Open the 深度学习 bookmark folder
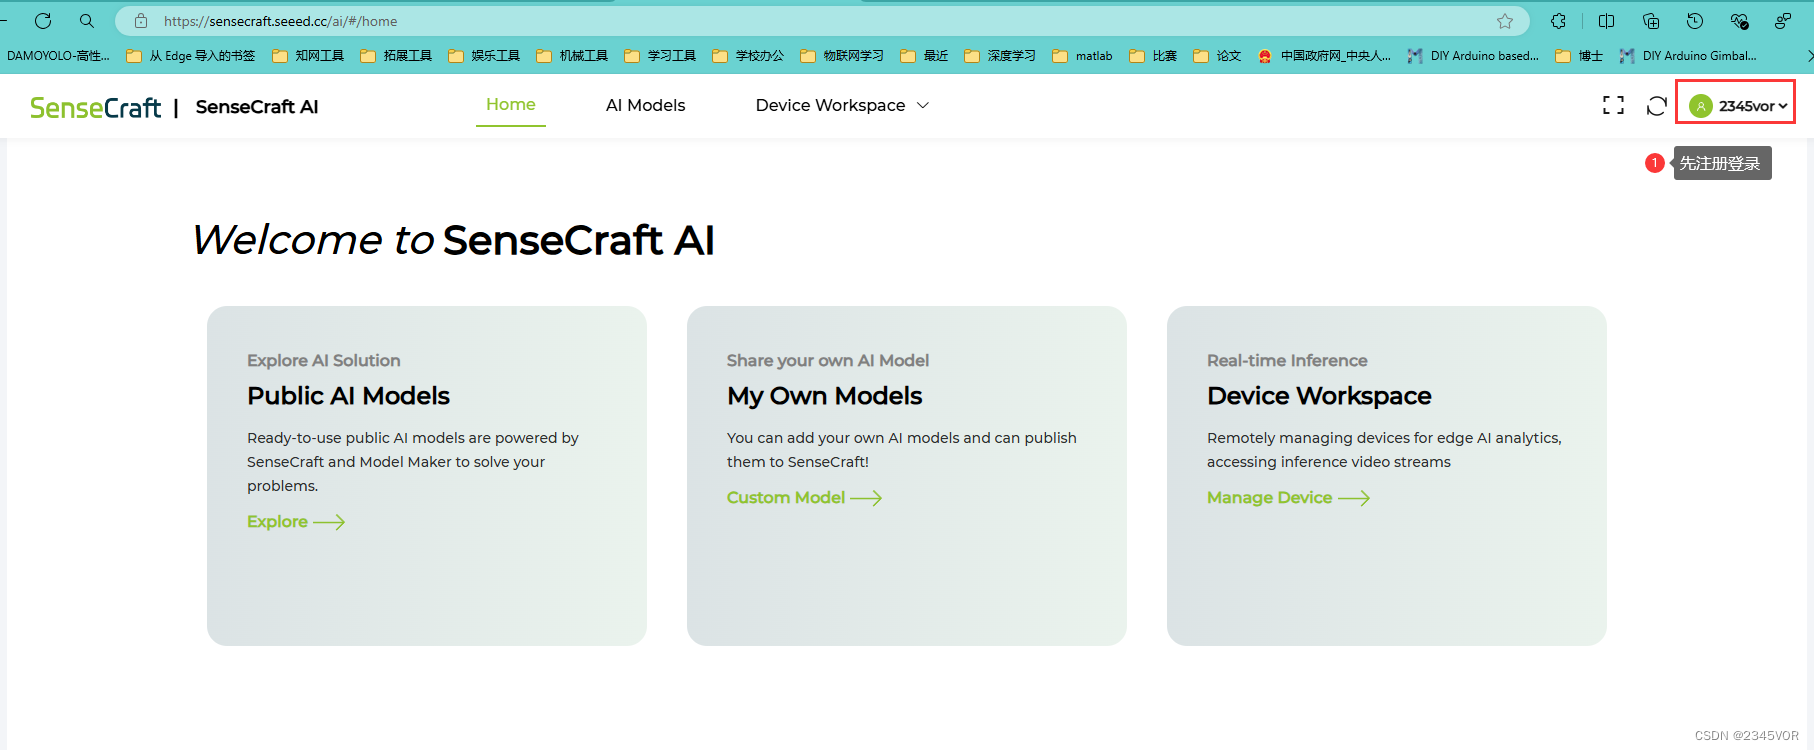This screenshot has width=1814, height=750. tap(1000, 56)
